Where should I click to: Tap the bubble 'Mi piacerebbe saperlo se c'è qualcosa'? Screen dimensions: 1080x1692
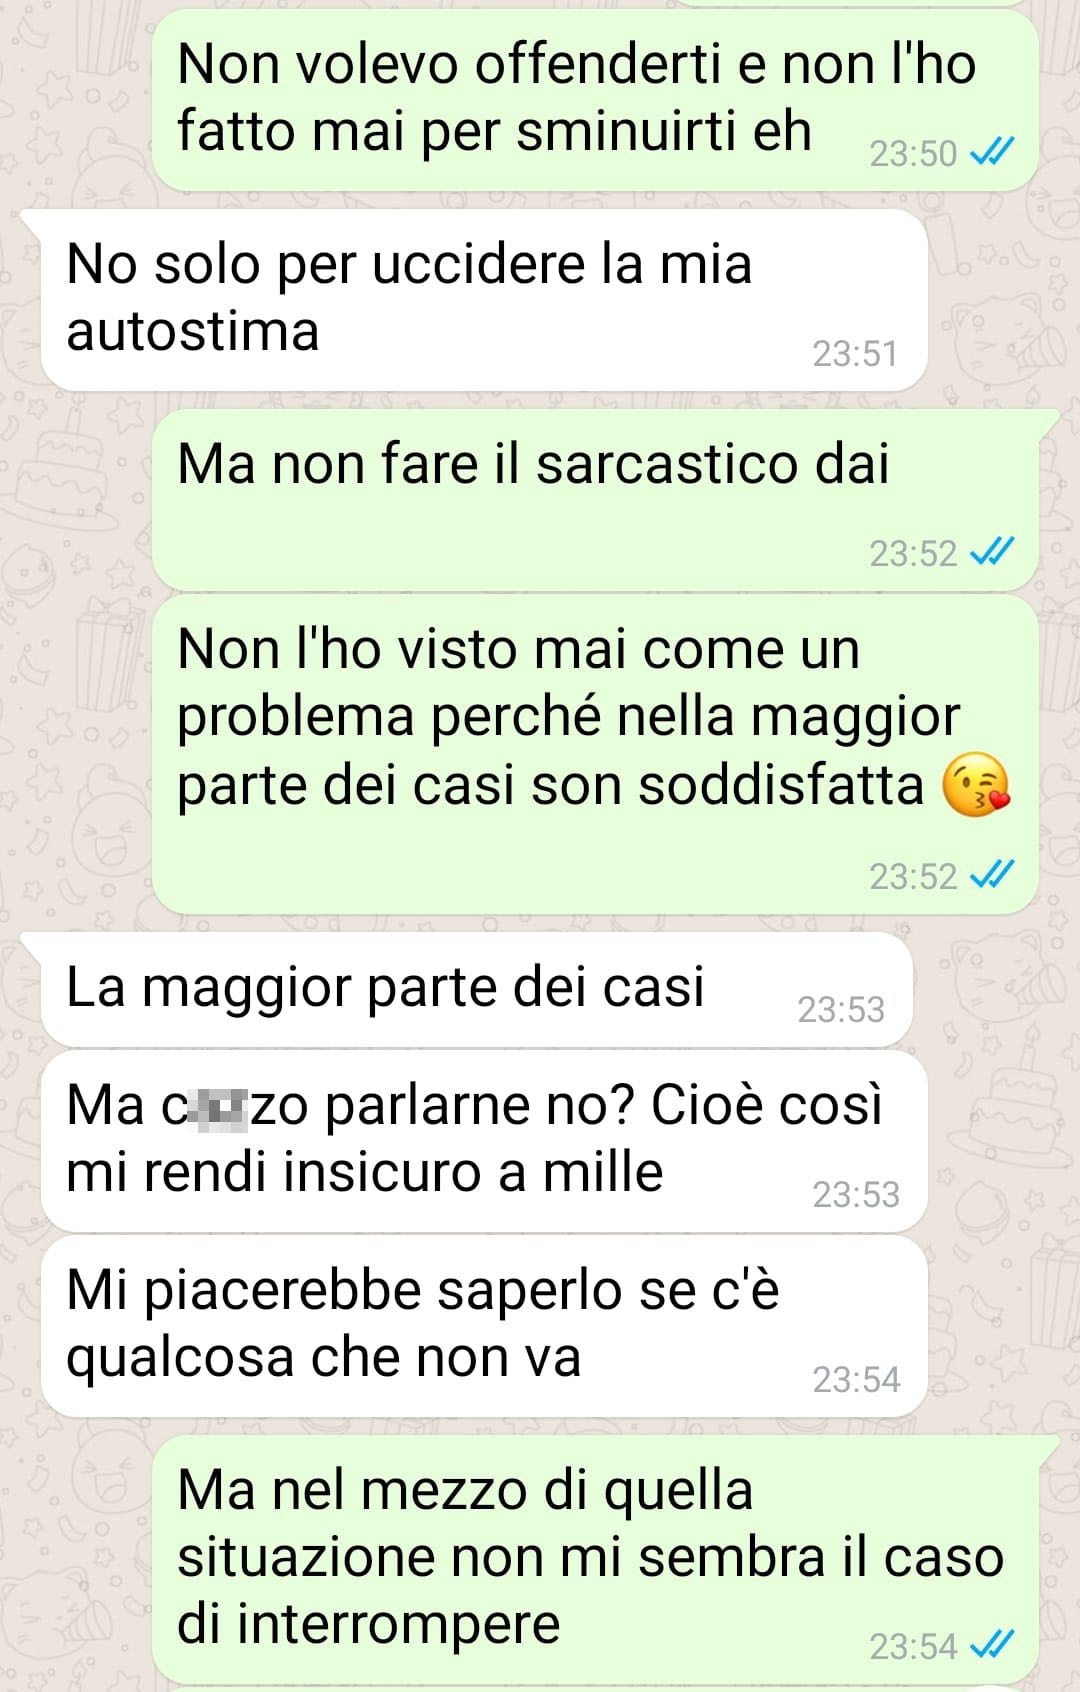484,1326
